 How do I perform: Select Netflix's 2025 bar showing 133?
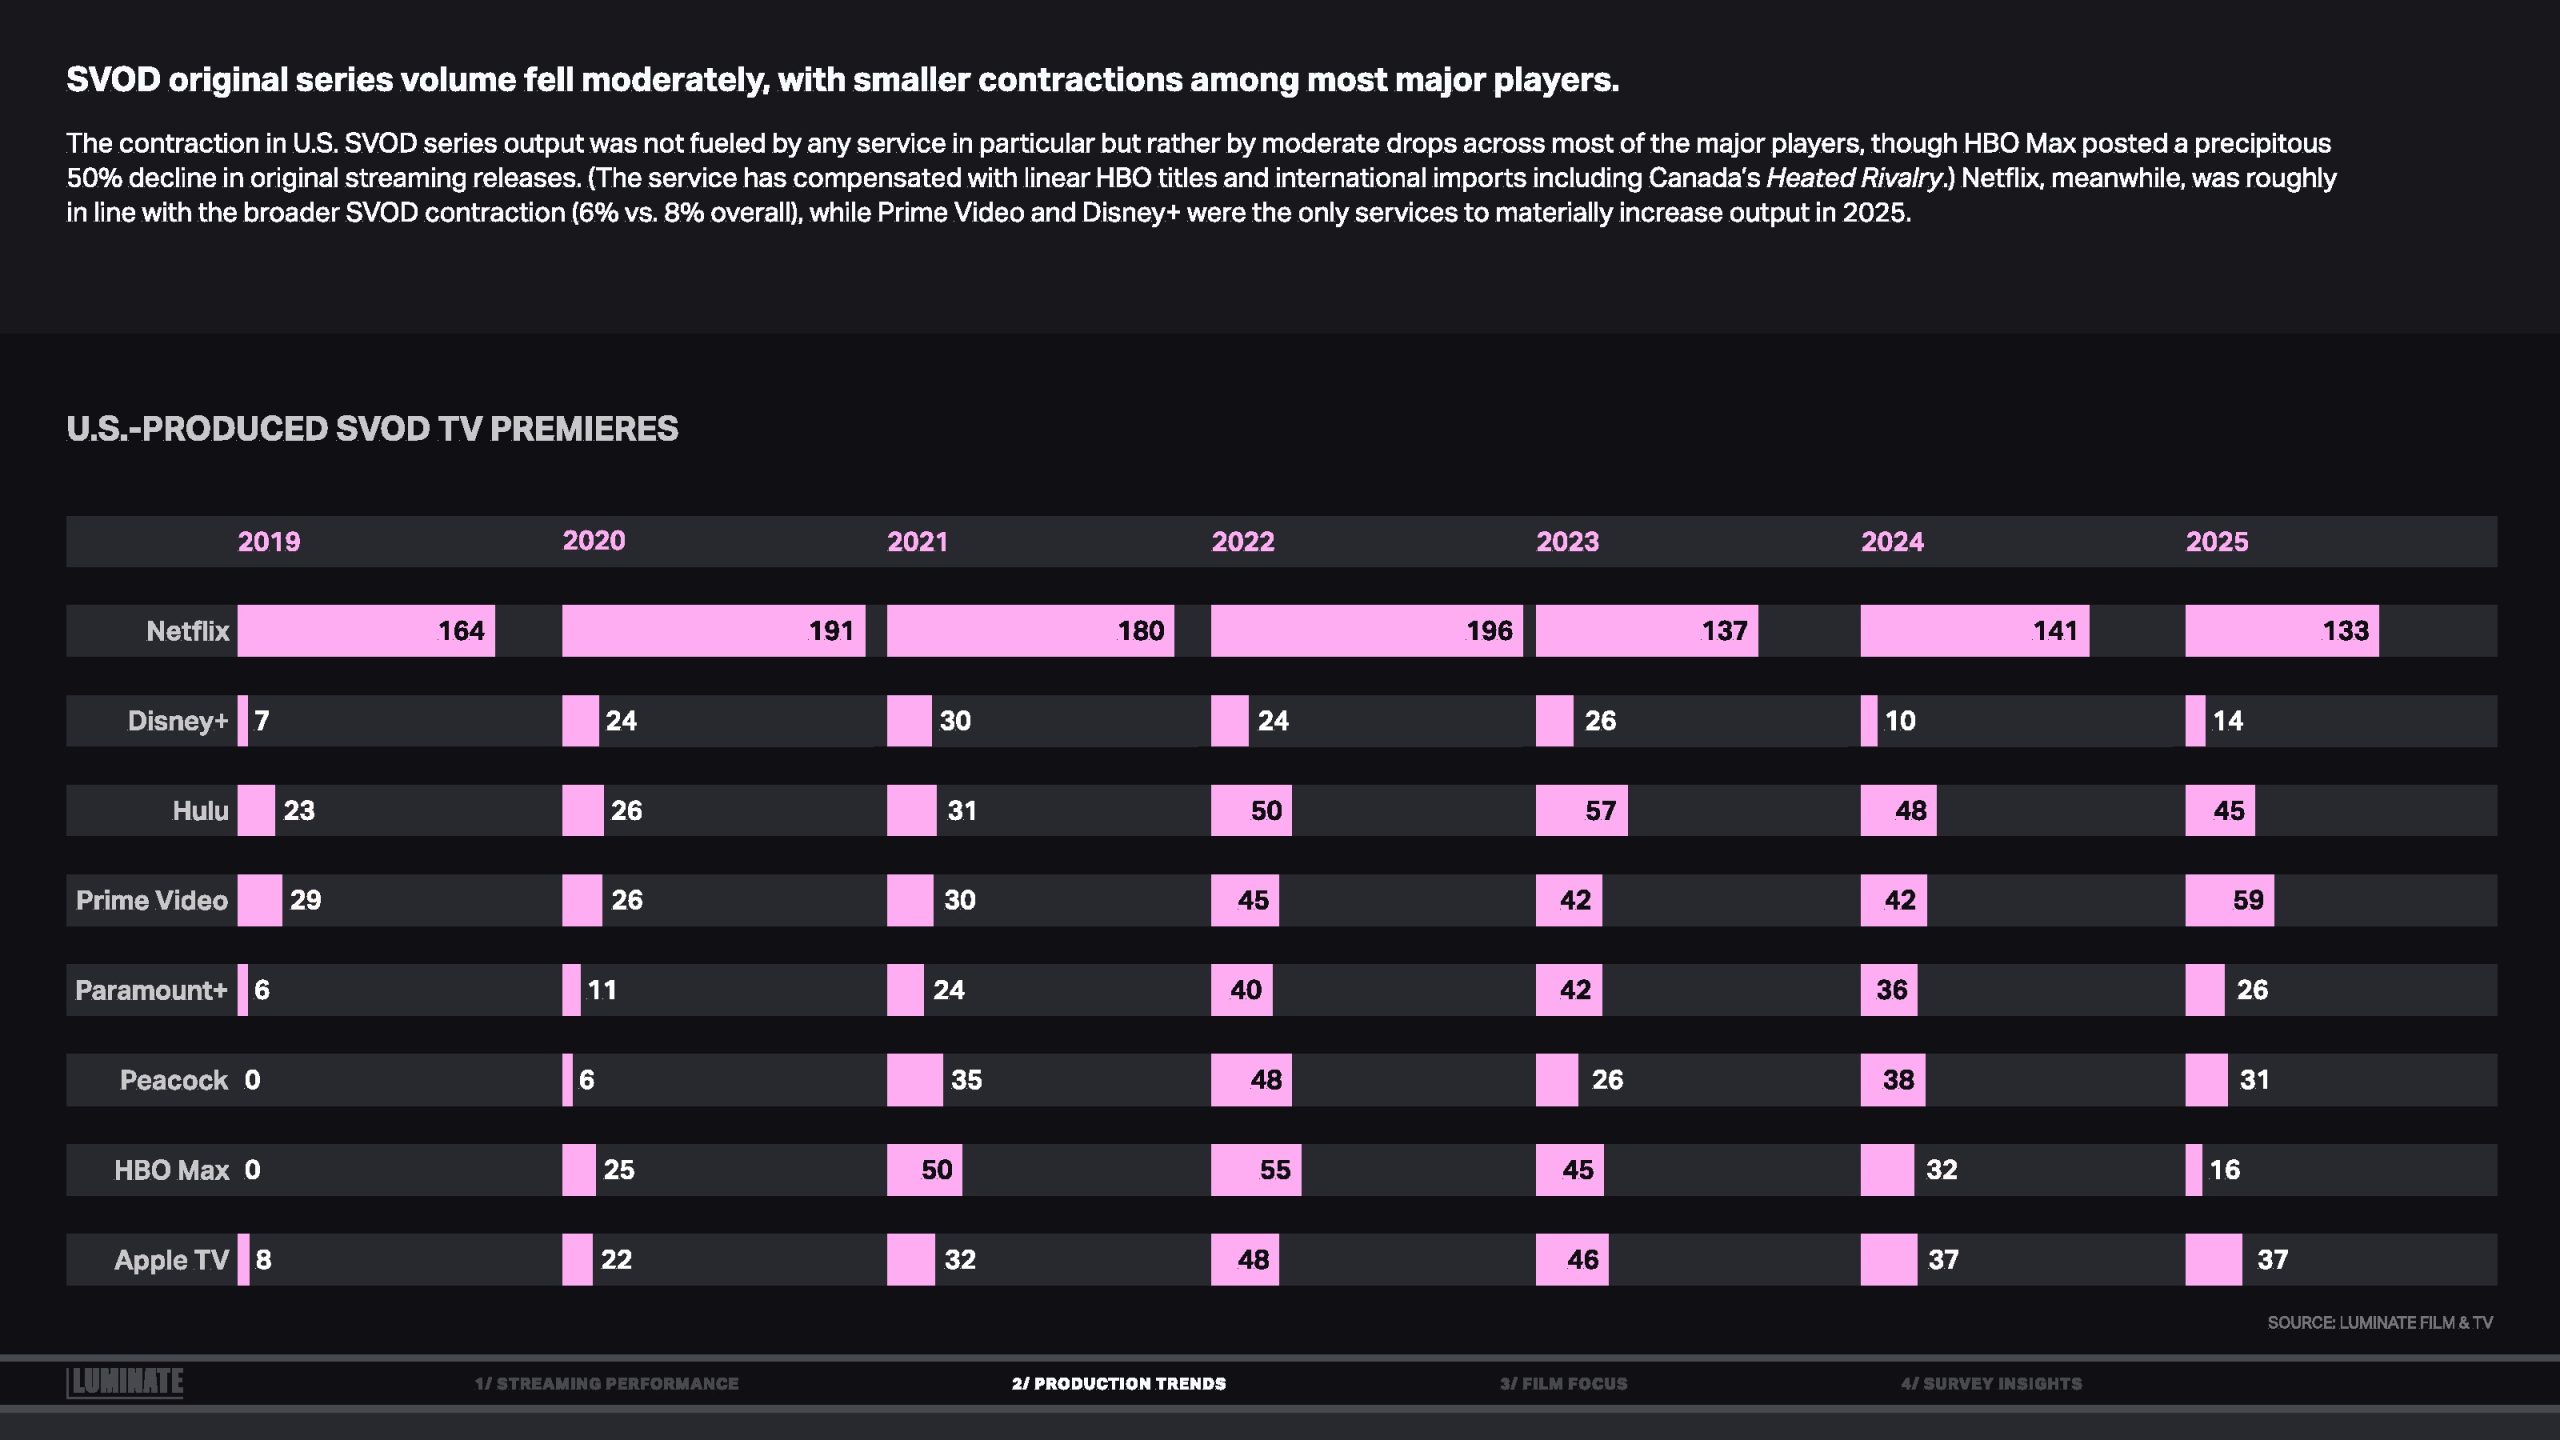coord(2281,631)
